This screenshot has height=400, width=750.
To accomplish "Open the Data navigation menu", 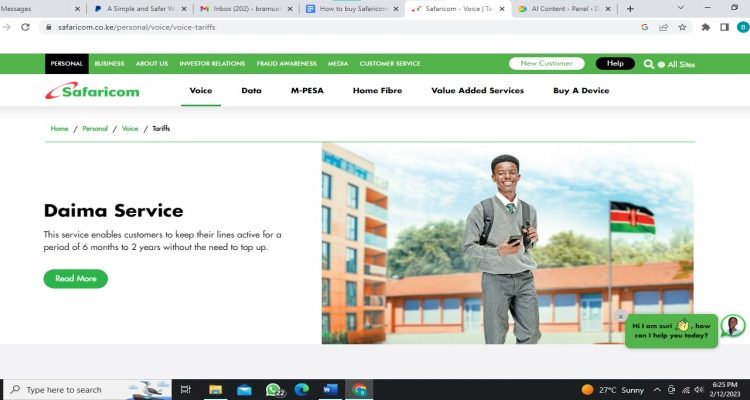I will tap(252, 90).
